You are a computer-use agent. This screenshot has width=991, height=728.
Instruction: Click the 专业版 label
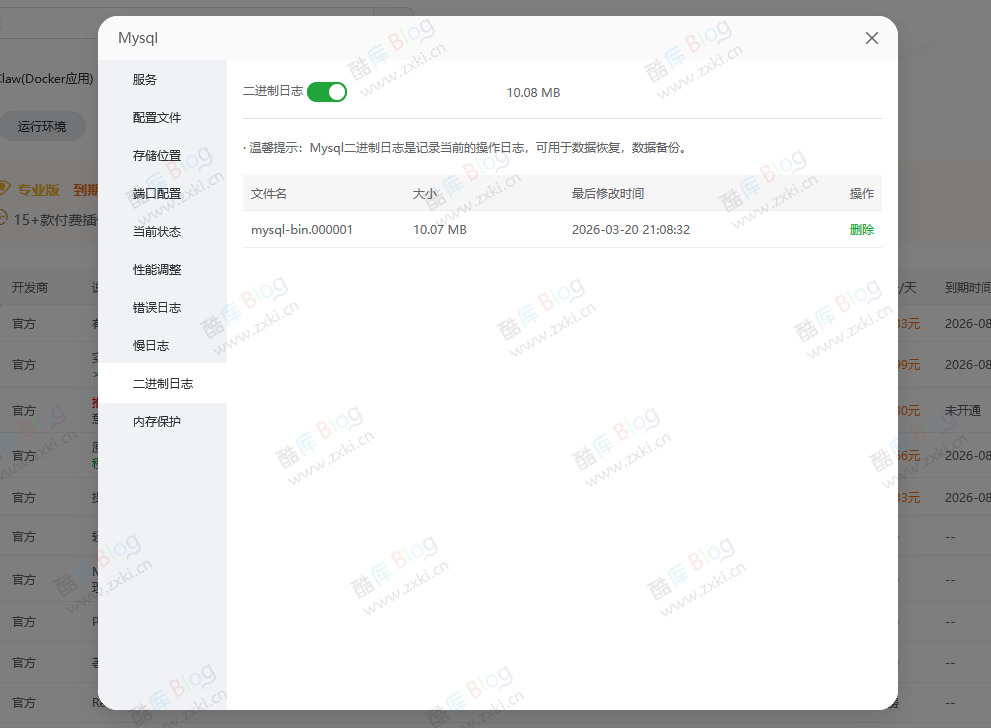(x=38, y=188)
